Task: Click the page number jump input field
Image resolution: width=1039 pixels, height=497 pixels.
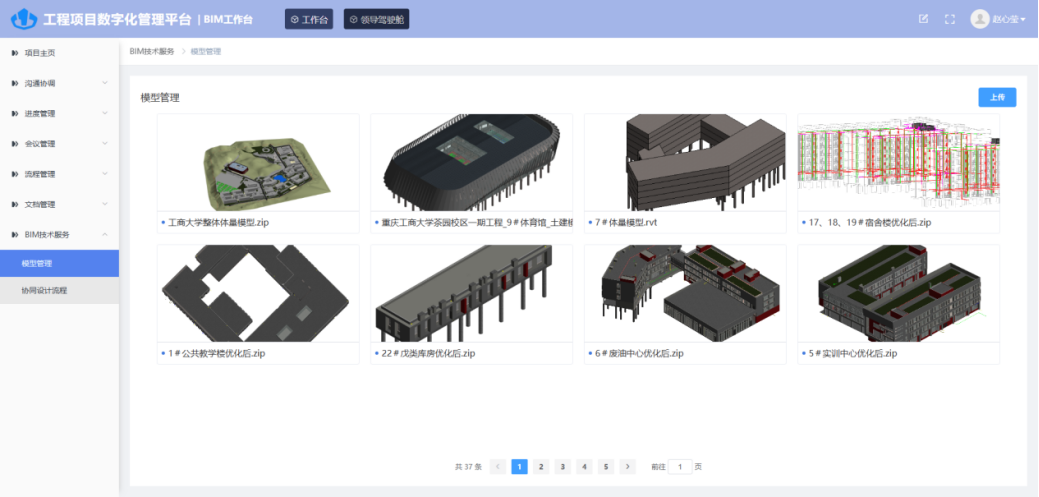Action: pos(680,466)
